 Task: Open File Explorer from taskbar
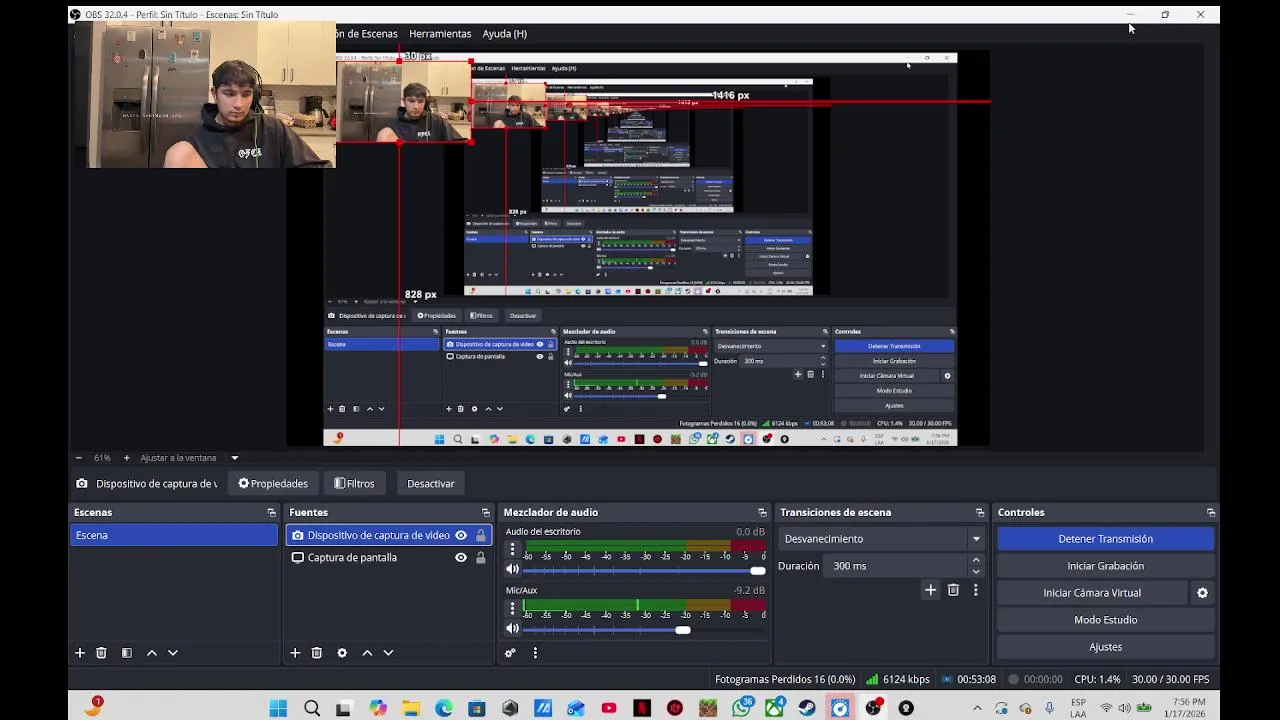pyautogui.click(x=411, y=708)
